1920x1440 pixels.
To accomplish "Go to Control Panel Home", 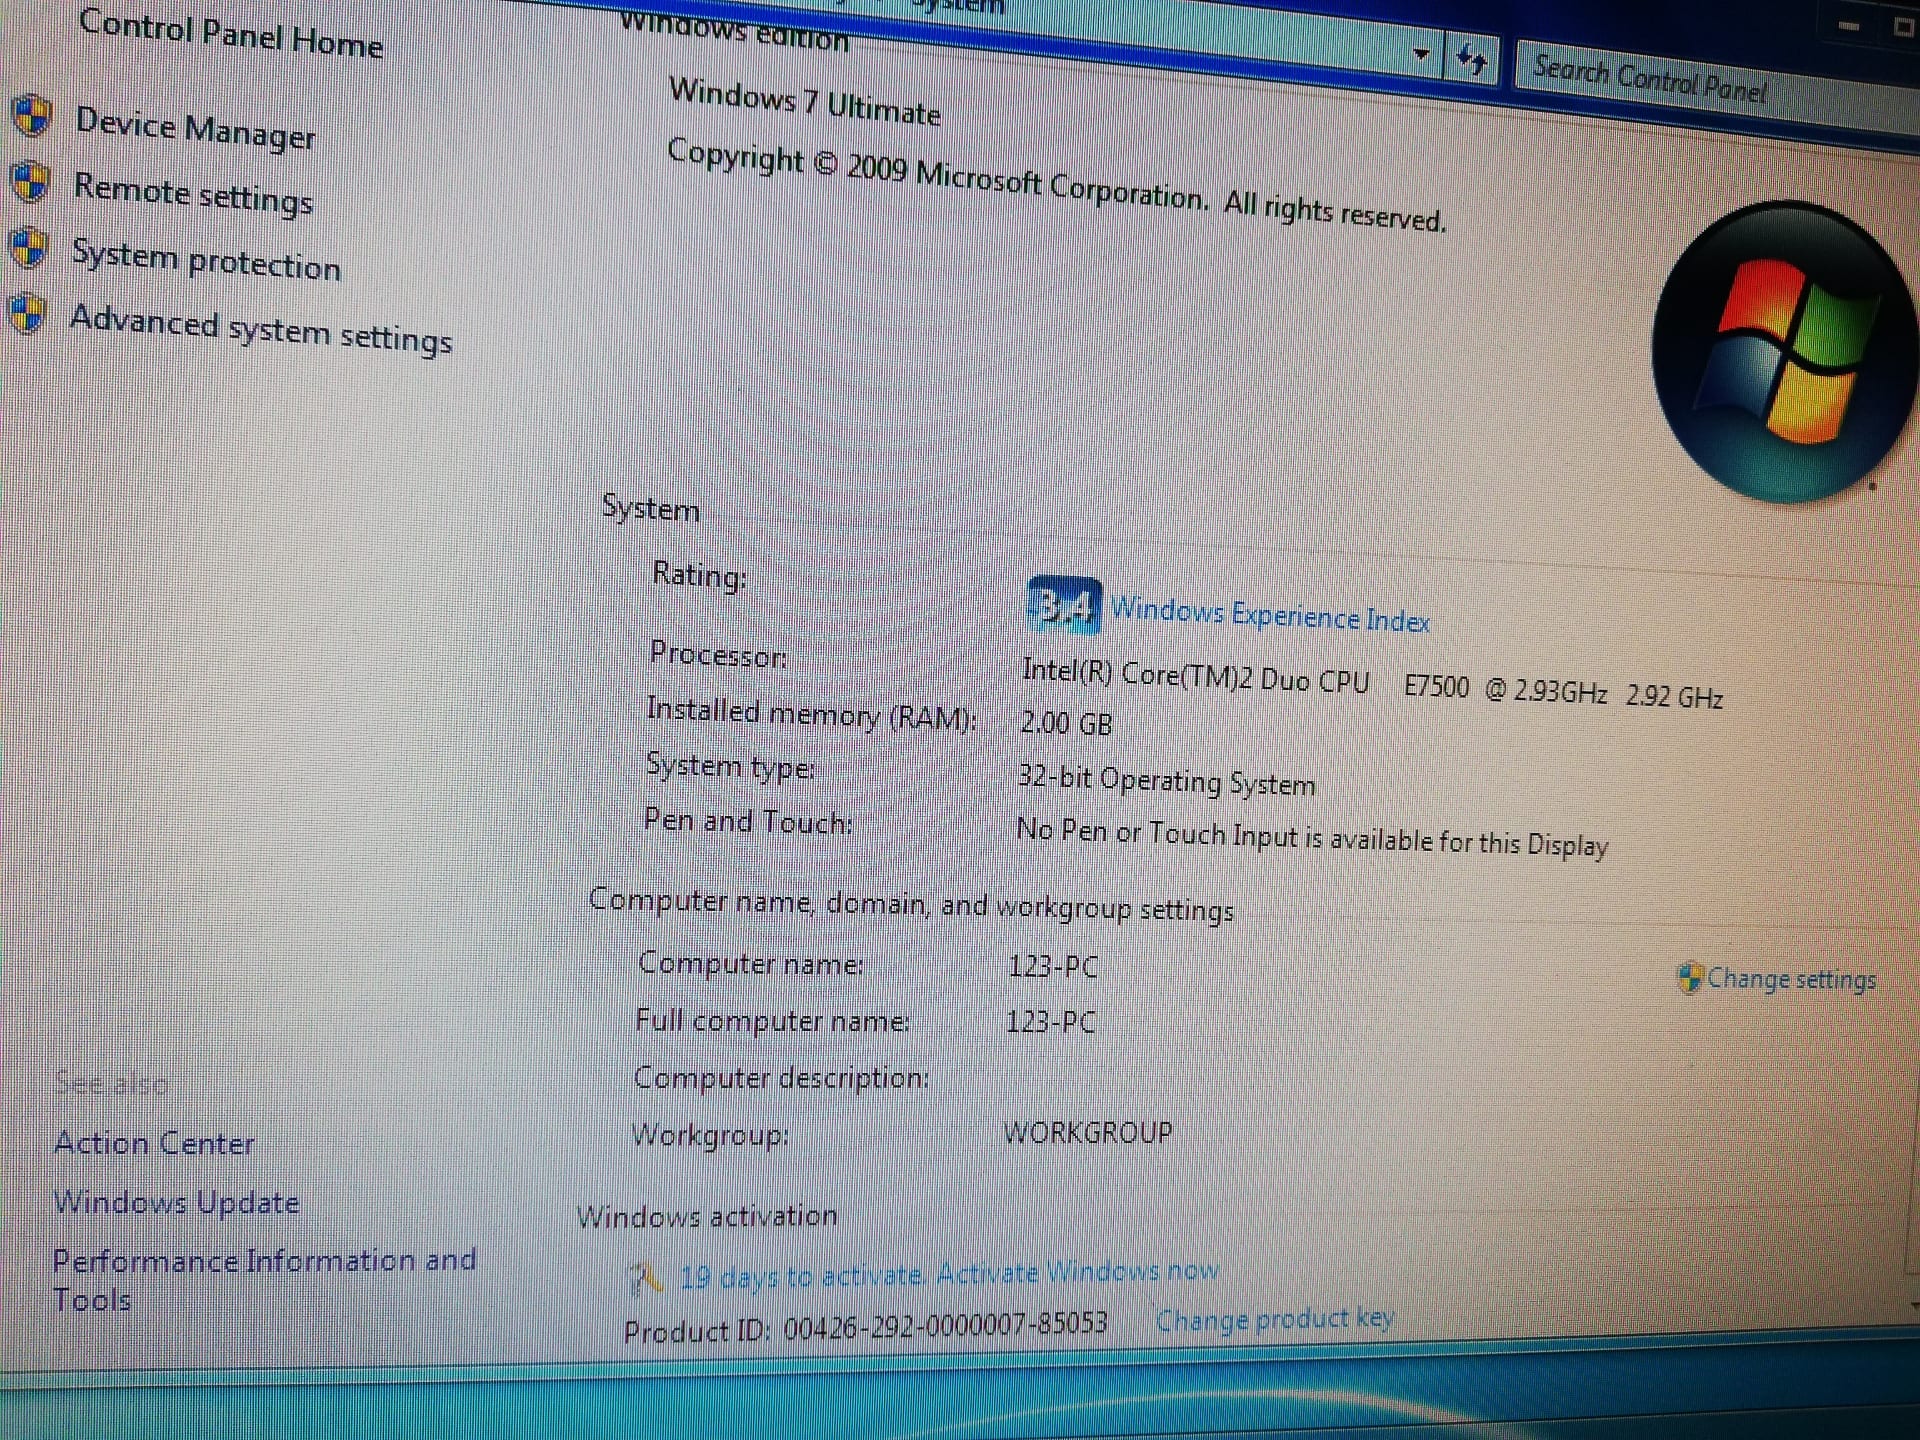I will [x=231, y=35].
